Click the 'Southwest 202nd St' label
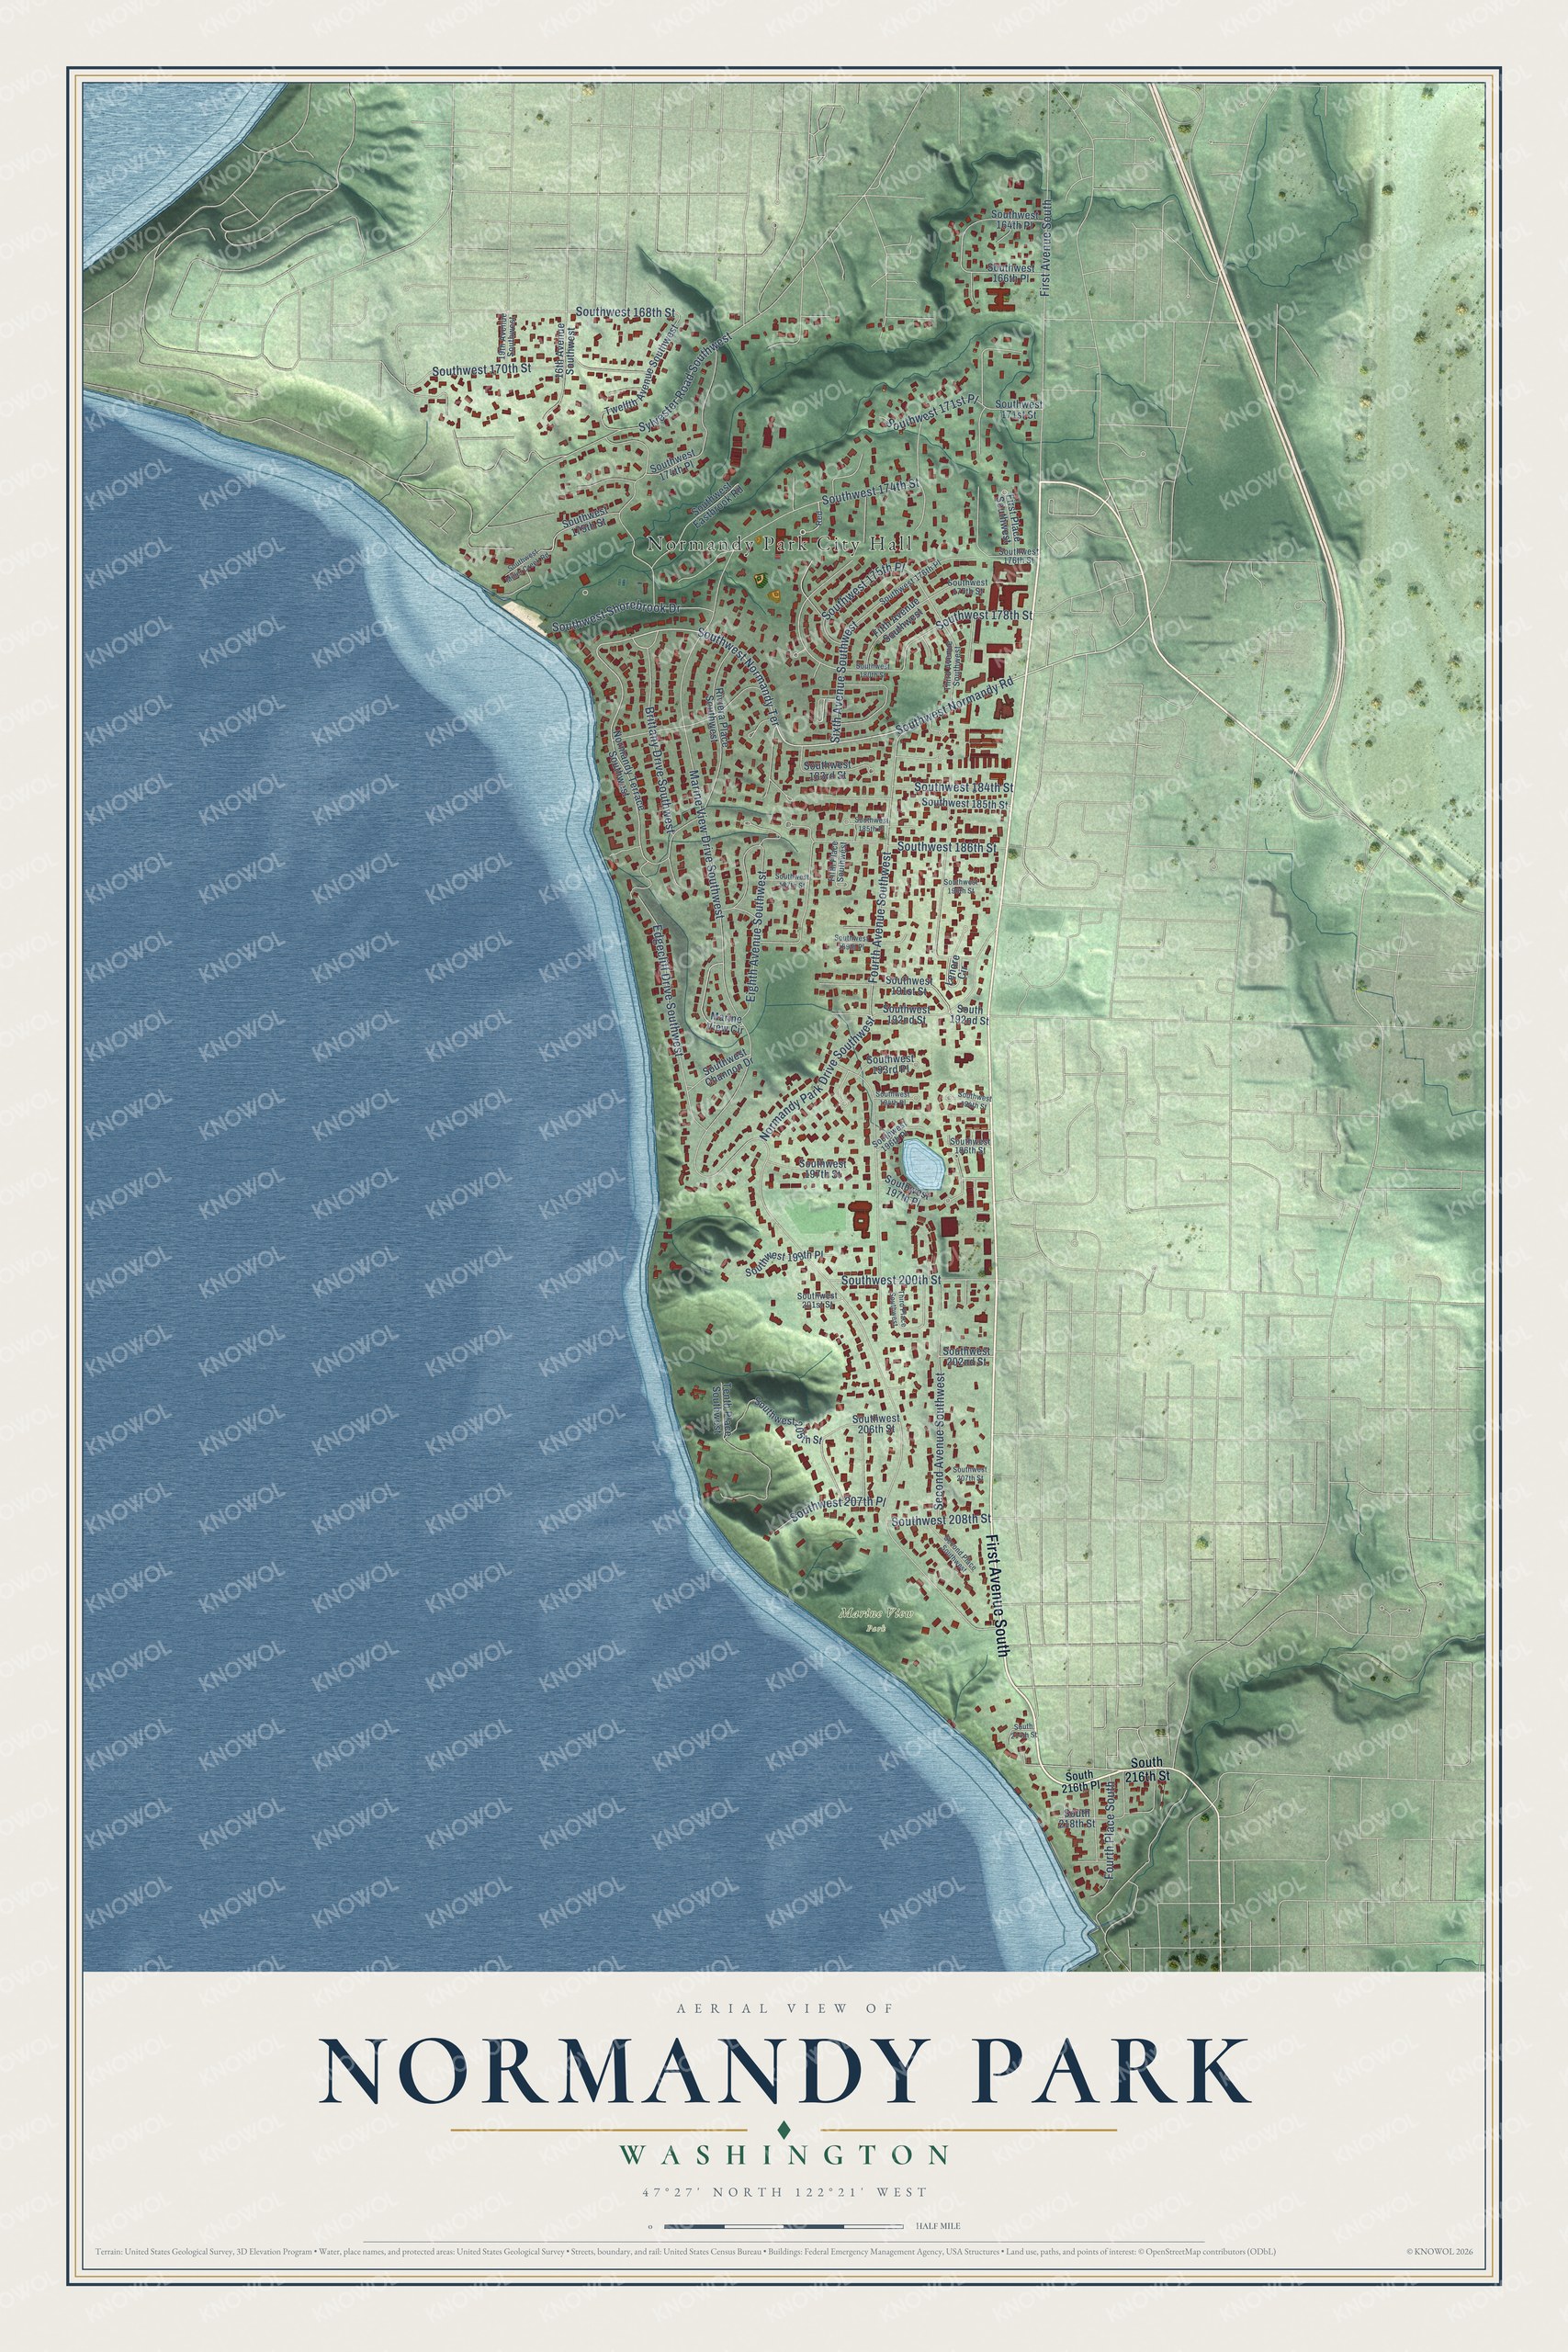Image resolution: width=1568 pixels, height=2352 pixels. [966, 1357]
